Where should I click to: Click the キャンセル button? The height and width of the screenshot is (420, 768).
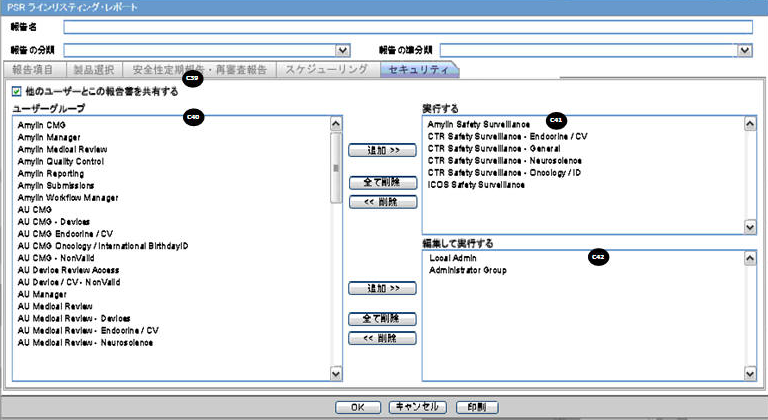(x=418, y=407)
